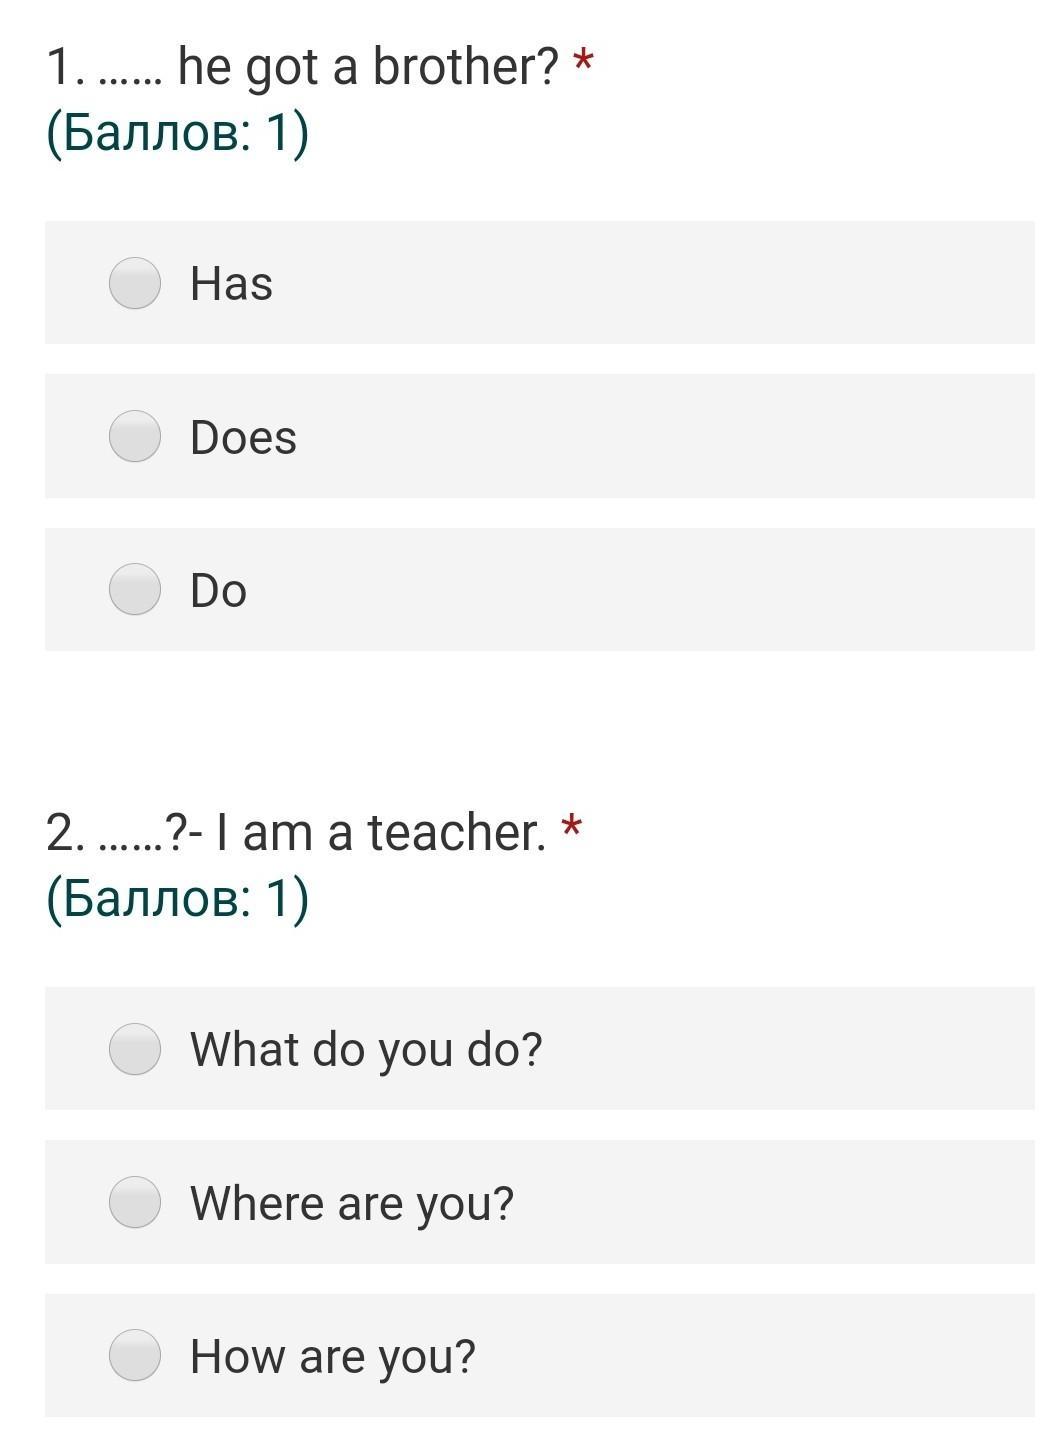Choose the "What do you do?" radio button
This screenshot has width=1064, height=1436.
click(x=135, y=1049)
